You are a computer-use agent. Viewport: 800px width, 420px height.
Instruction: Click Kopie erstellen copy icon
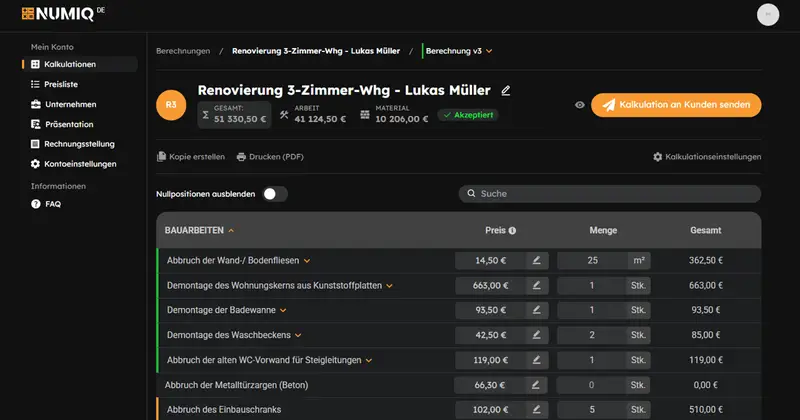click(x=161, y=157)
